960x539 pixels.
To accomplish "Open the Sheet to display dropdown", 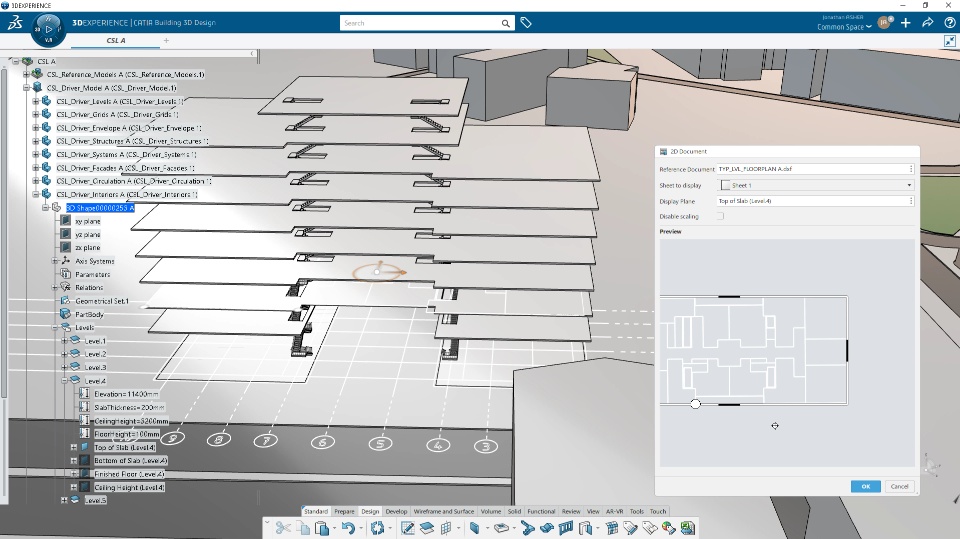I will [816, 185].
